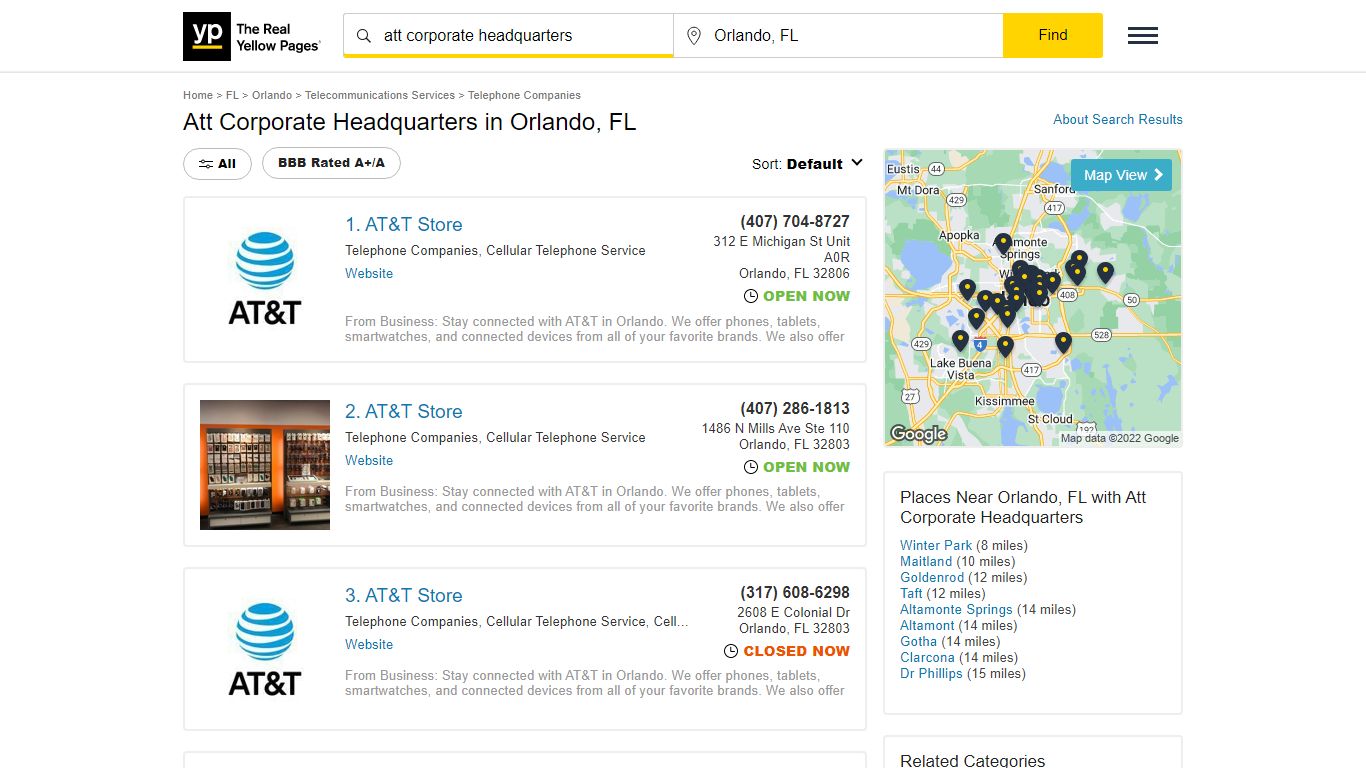Open the Altamont nearby place link

(x=927, y=626)
